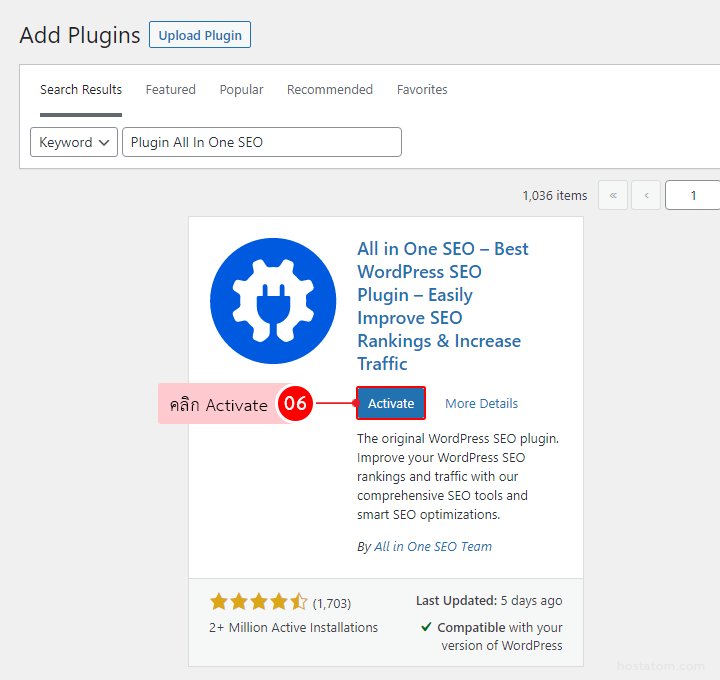Go to first page of results
Image resolution: width=720 pixels, height=680 pixels.
click(x=613, y=195)
